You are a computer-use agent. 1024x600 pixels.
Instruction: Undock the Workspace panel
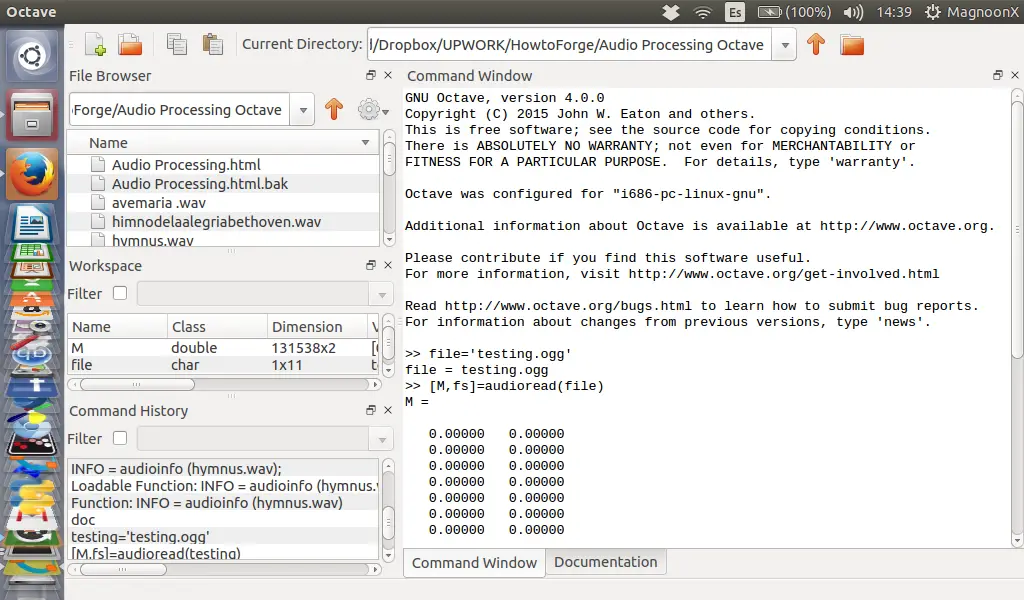(371, 264)
